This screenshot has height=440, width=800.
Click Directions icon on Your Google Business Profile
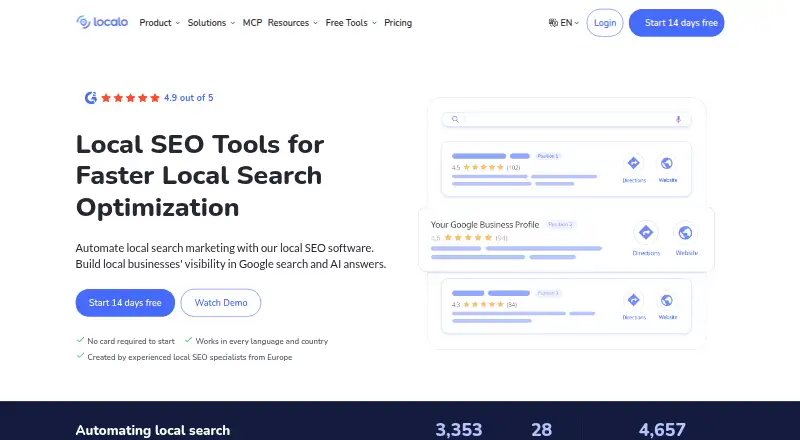(x=646, y=233)
